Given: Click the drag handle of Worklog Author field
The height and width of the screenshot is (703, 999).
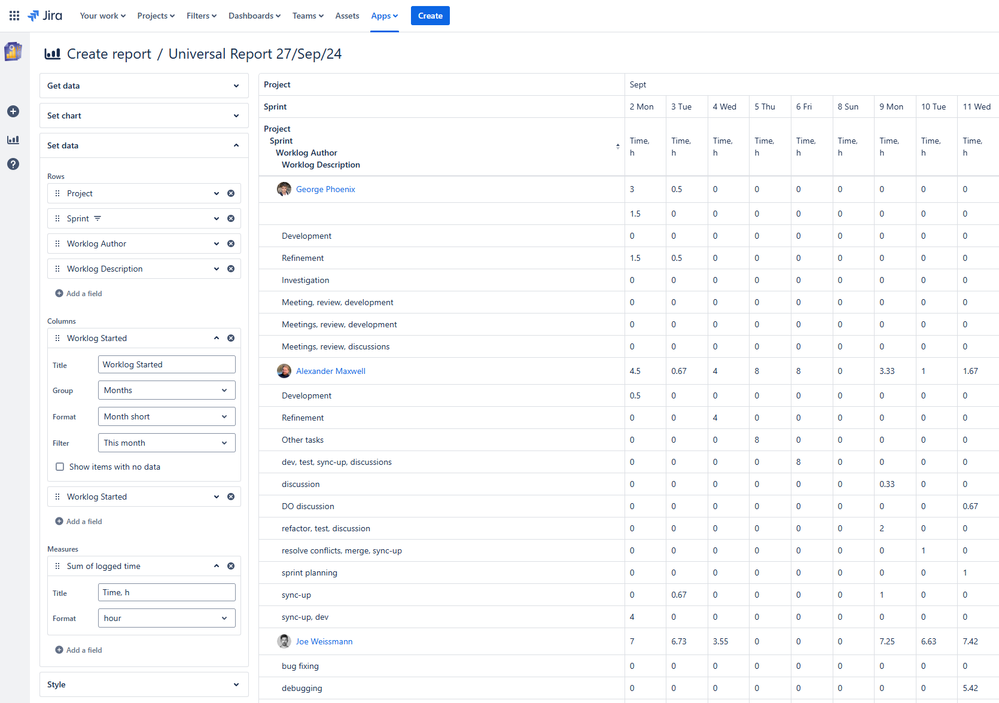Looking at the screenshot, I should coord(57,243).
